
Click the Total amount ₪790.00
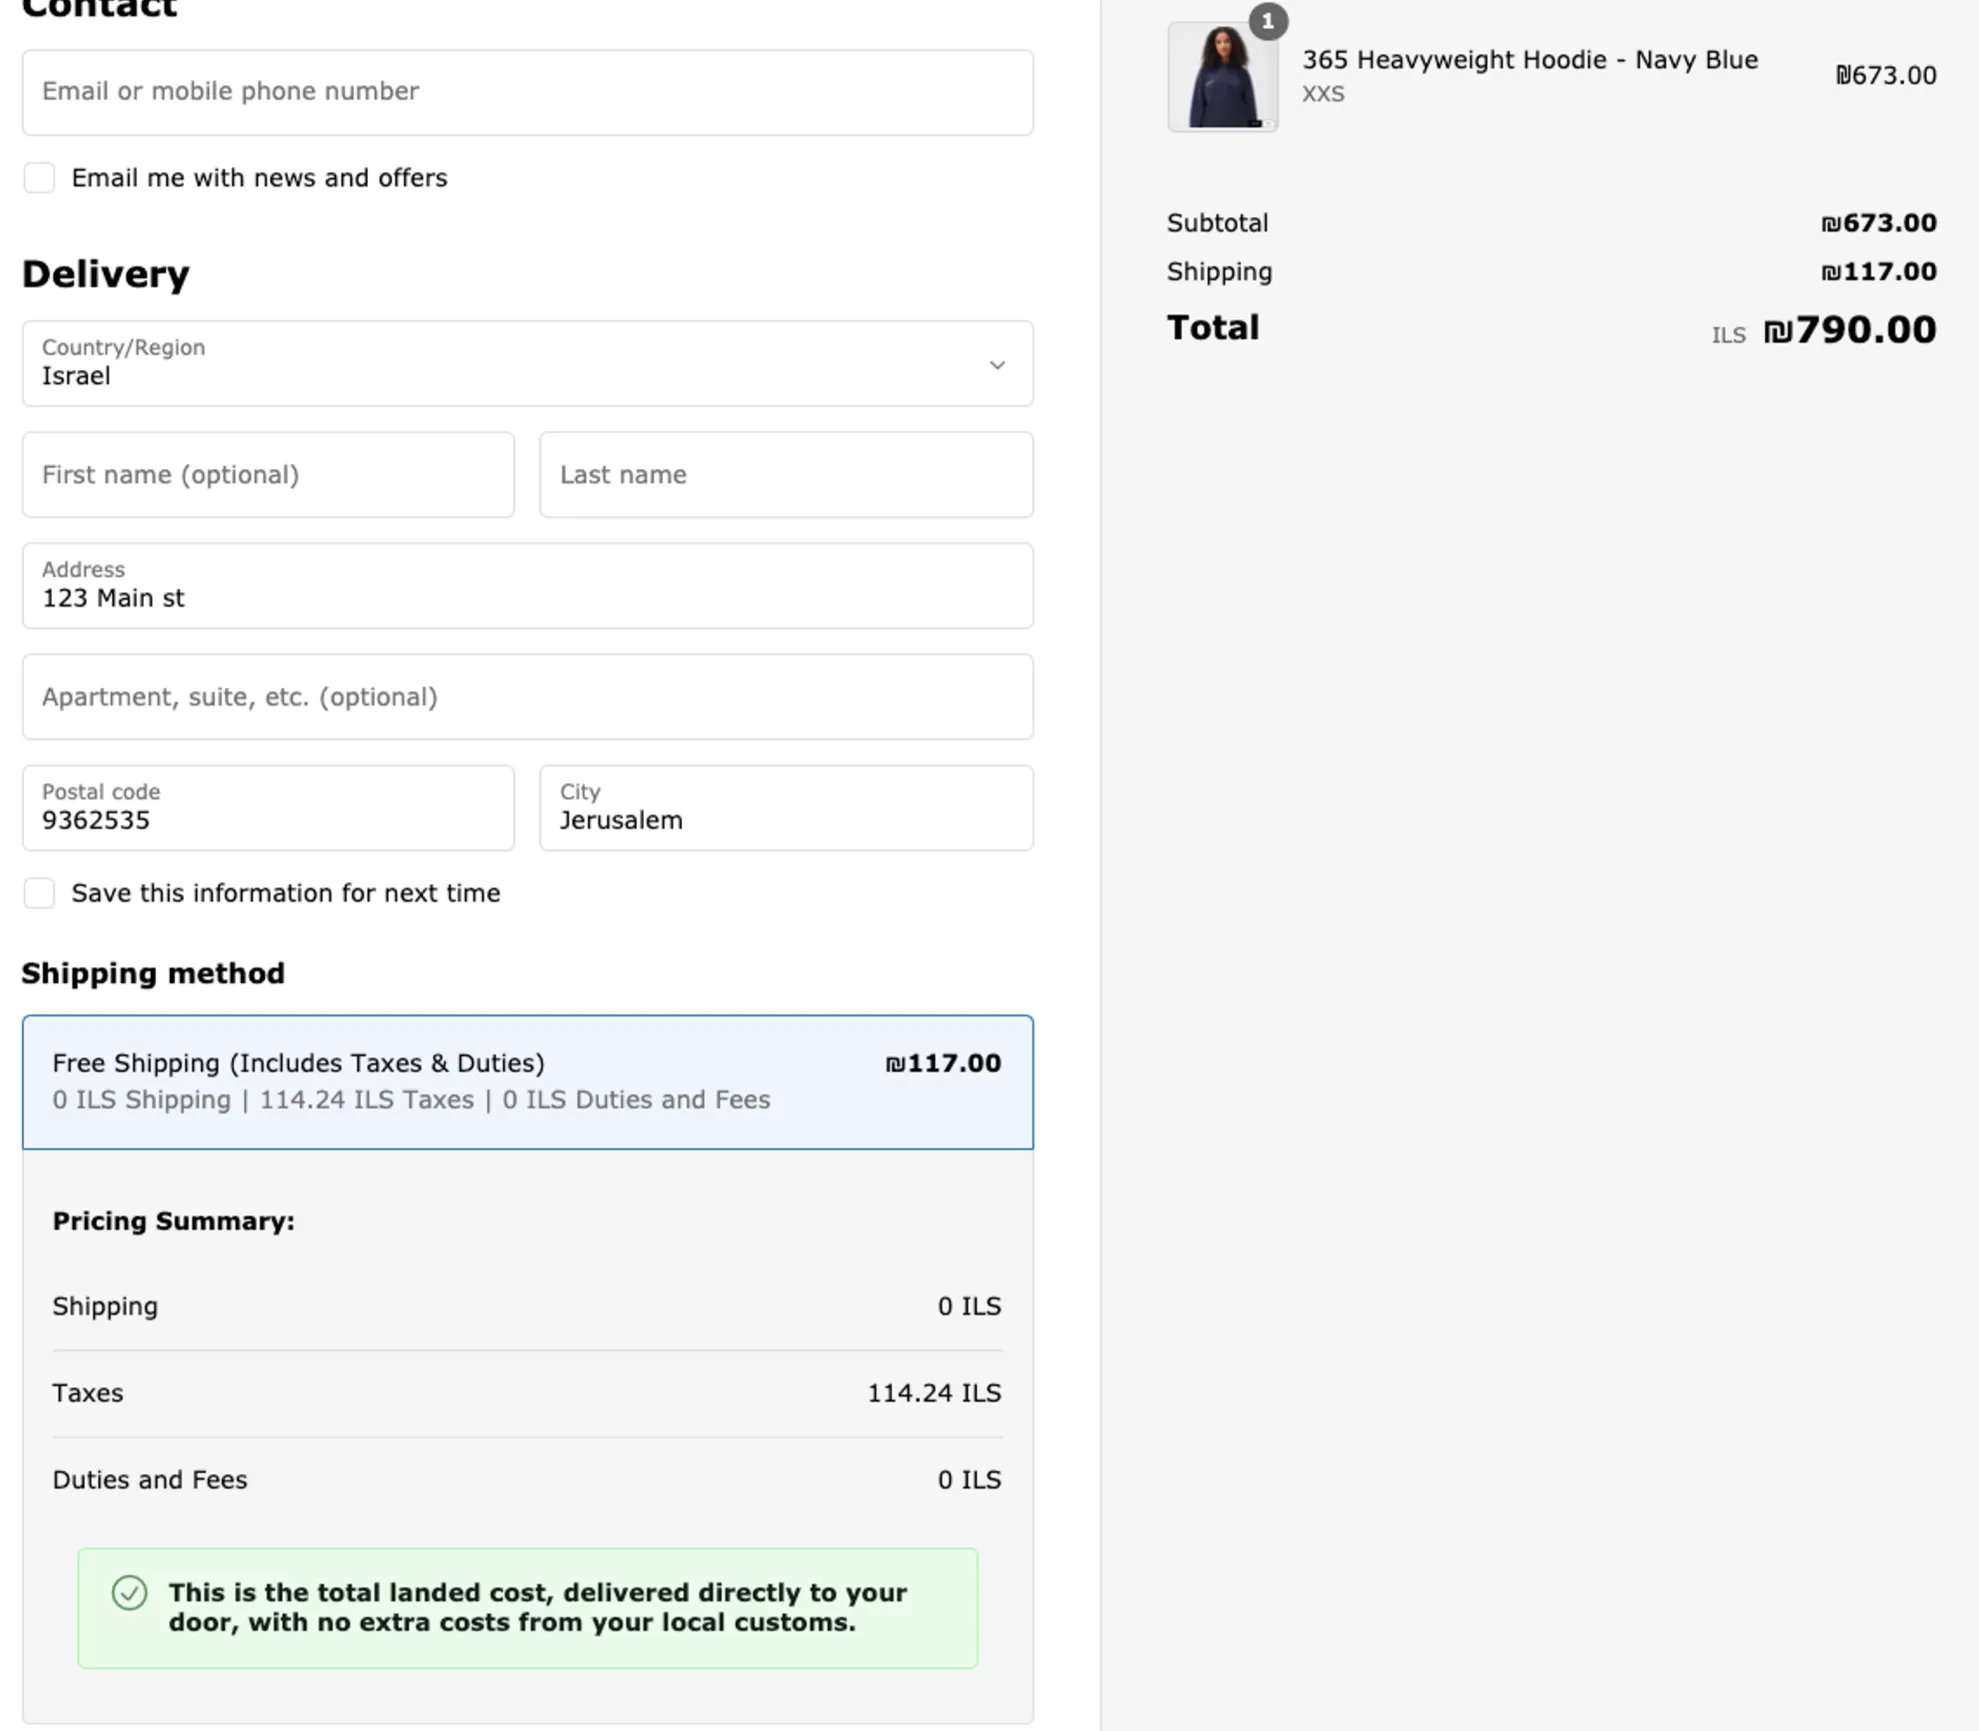(1849, 330)
